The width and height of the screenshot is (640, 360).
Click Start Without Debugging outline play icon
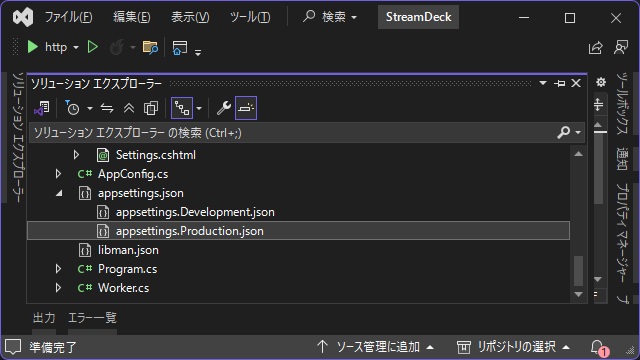click(x=93, y=47)
